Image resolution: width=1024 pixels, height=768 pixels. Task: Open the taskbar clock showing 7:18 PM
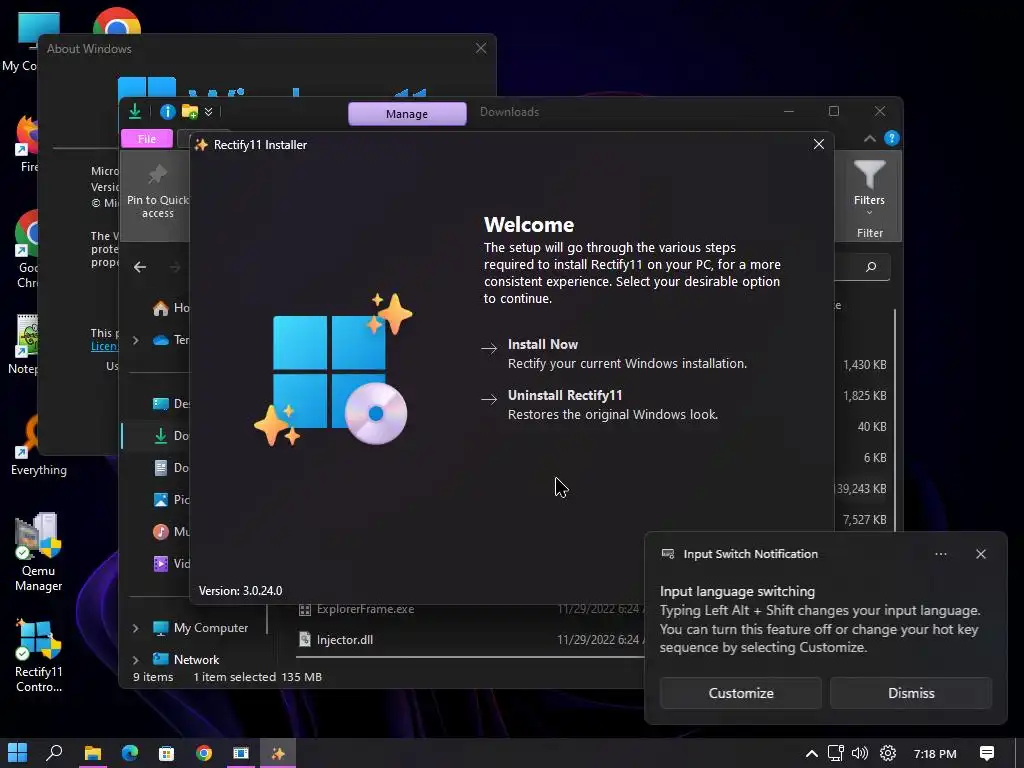(x=935, y=754)
